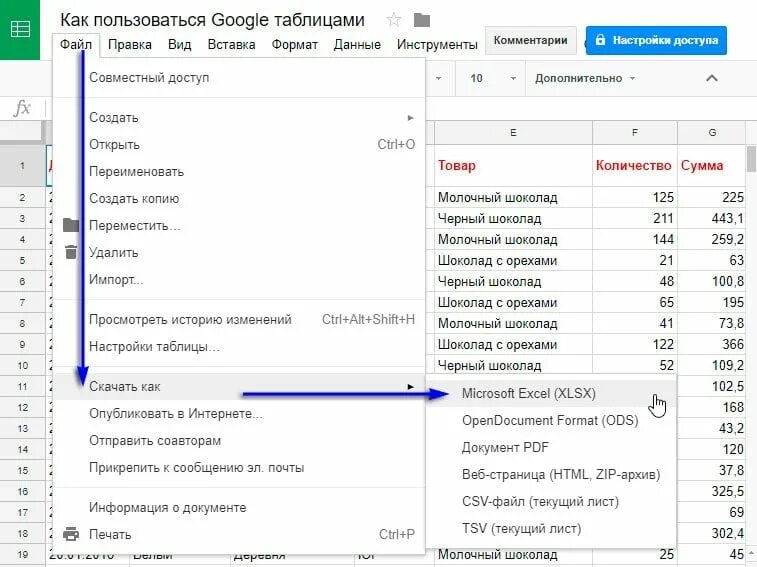This screenshot has height=567, width=757.
Task: Click Опубликовать в Интернете menu entry
Action: [176, 413]
